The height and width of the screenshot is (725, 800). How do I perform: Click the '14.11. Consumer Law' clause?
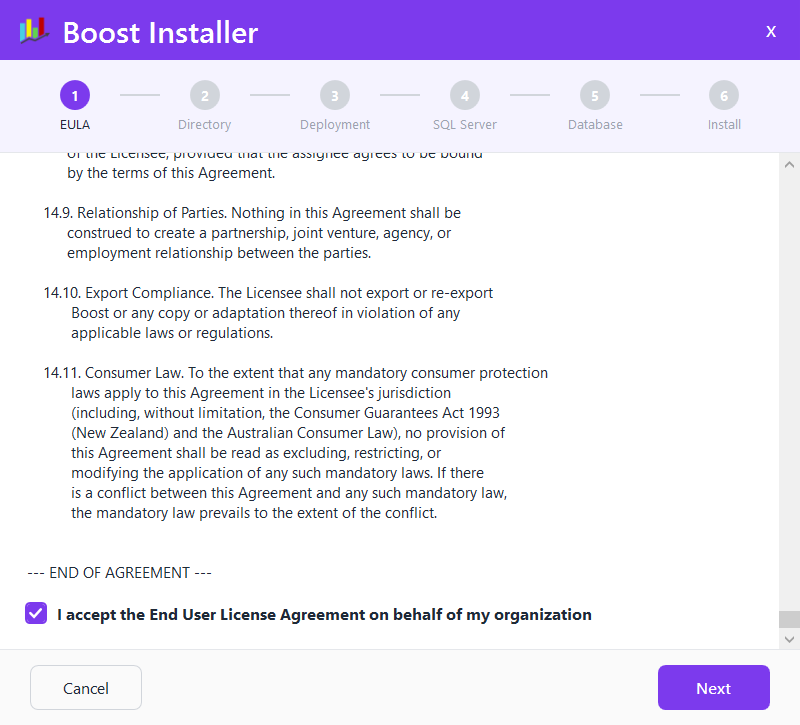tap(296, 443)
